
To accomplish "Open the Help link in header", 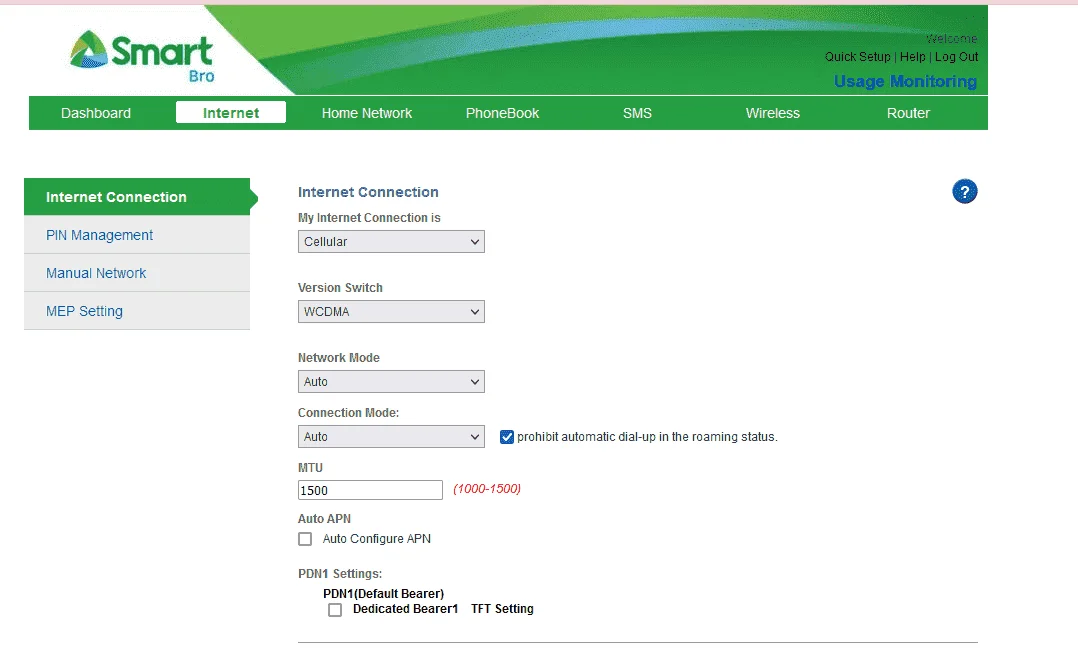I will tap(912, 57).
